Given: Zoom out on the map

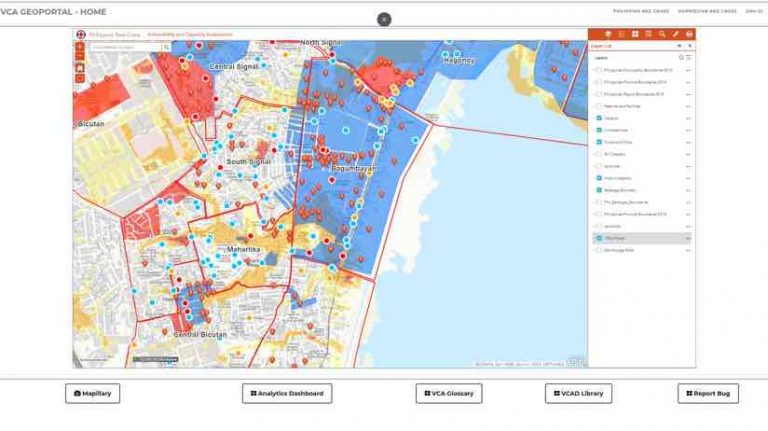Looking at the screenshot, I should tap(80, 56).
